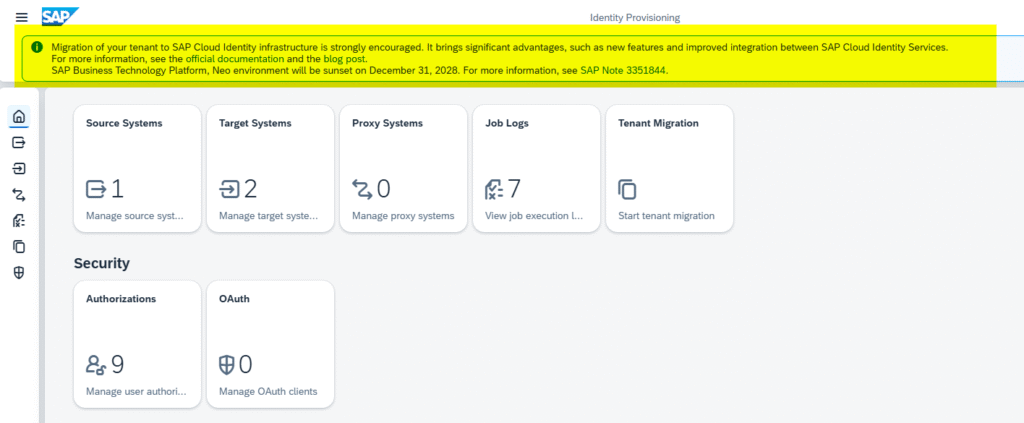Open the Tenant Migration tile
The image size is (1024, 423).
pos(670,168)
